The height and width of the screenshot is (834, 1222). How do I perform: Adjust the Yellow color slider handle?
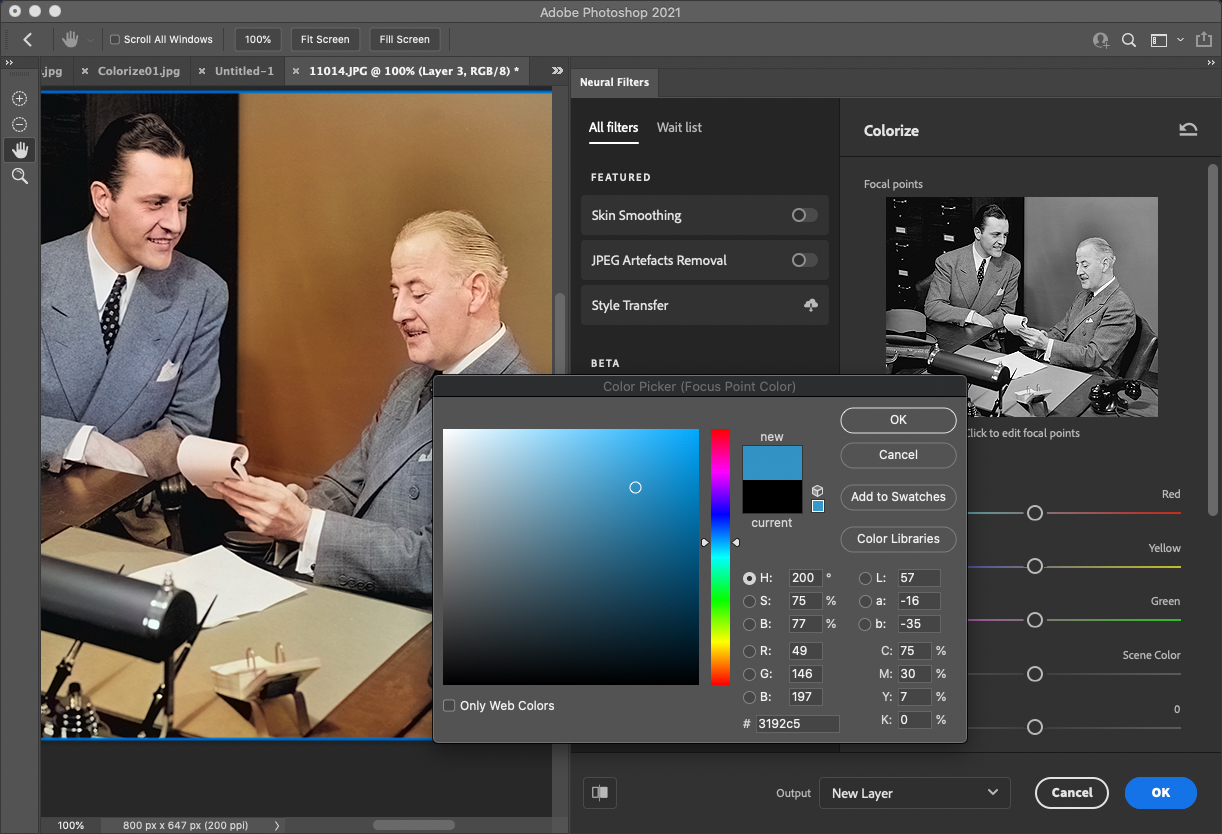pos(1035,566)
